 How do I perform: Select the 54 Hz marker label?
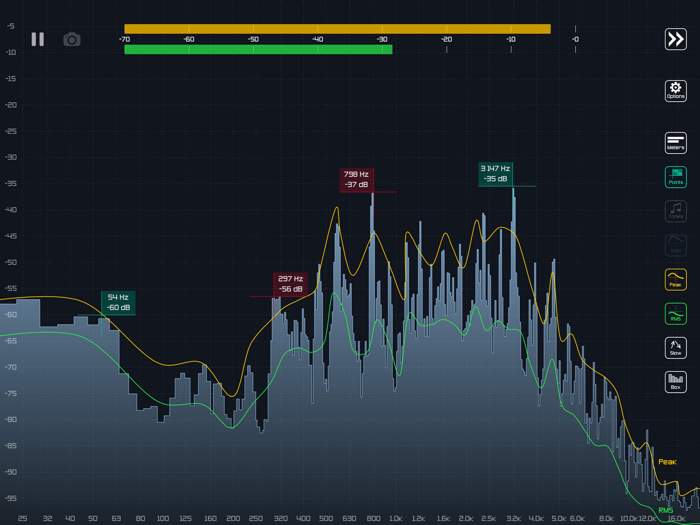tap(118, 302)
